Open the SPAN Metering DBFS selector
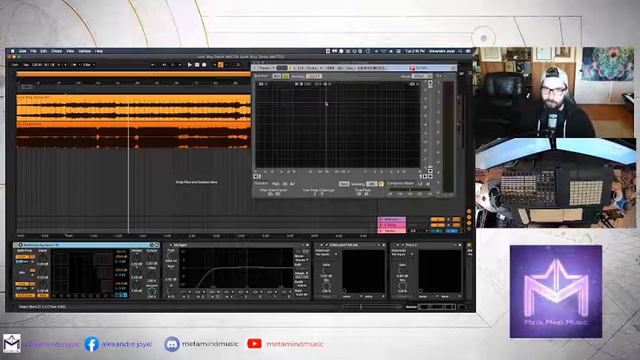 coord(371,184)
